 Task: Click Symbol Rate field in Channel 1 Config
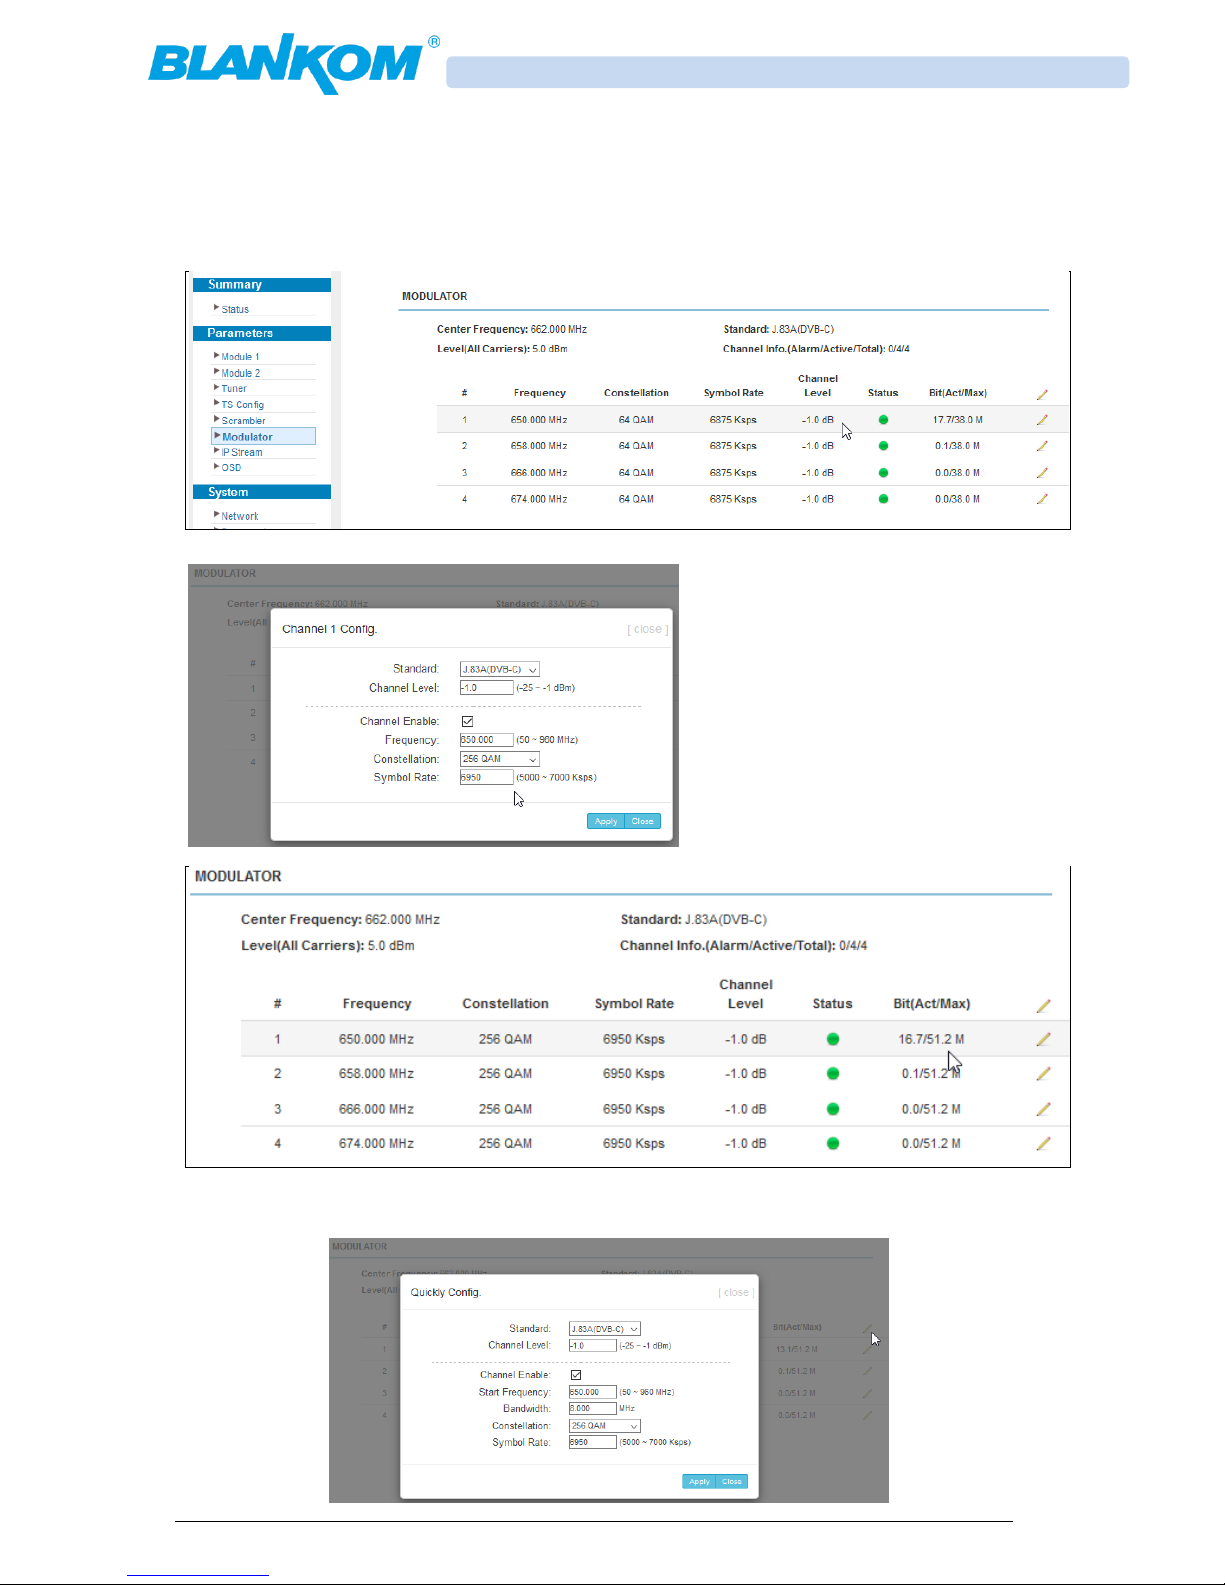pos(487,777)
